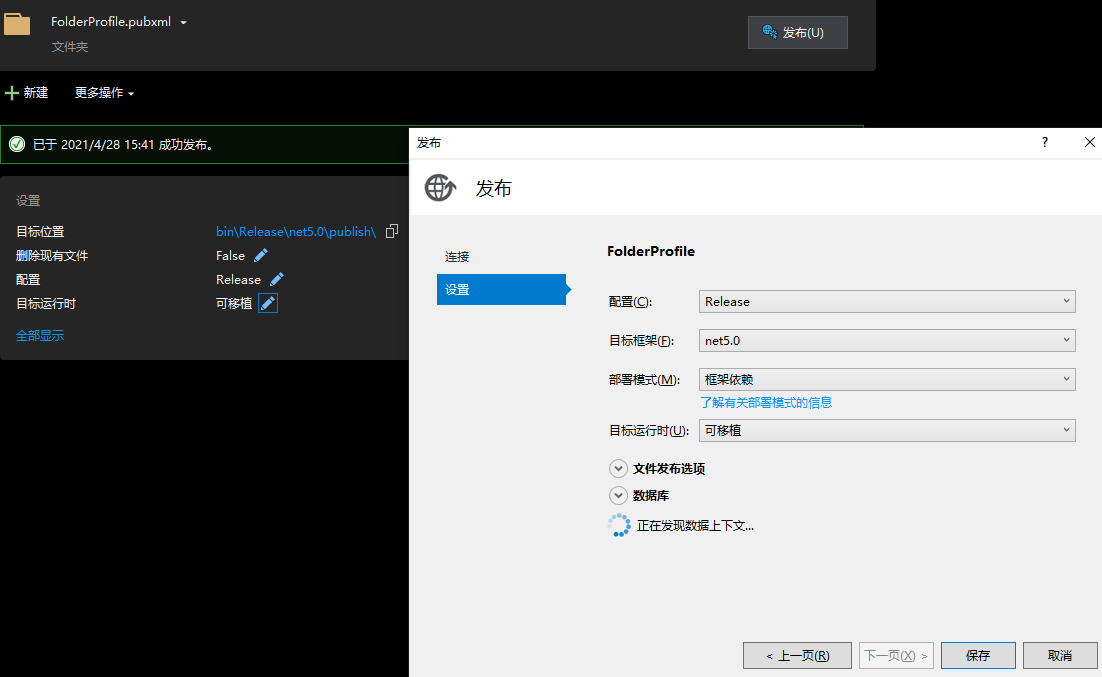Screen dimensions: 1102x677
Task: Click the 目标位置 label
Action: tap(40, 231)
